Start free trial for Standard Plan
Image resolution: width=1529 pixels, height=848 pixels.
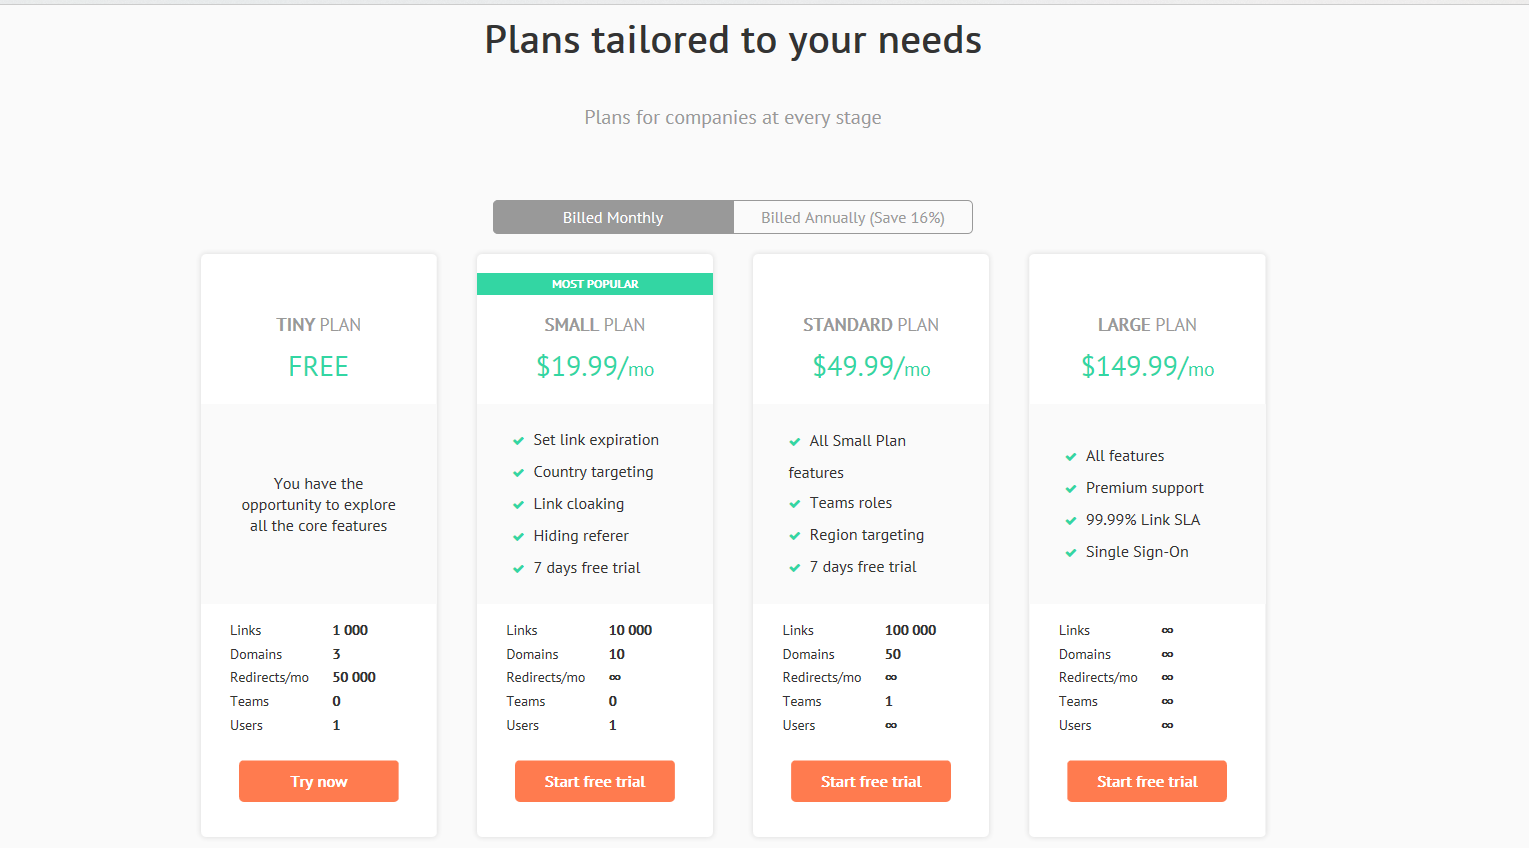(871, 781)
